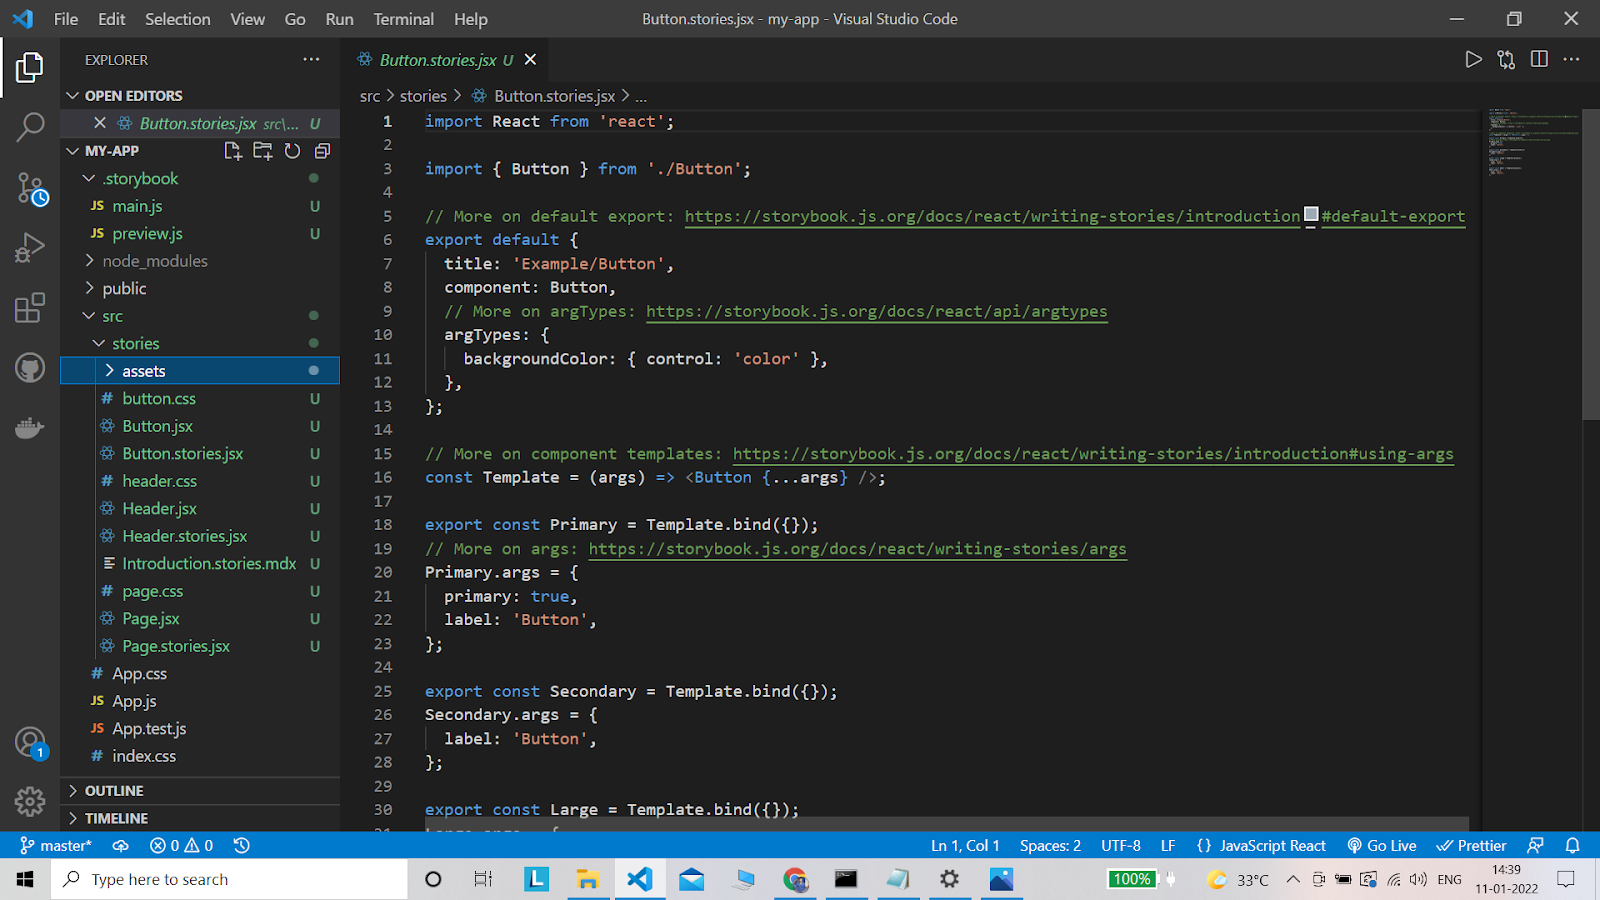This screenshot has width=1600, height=900.
Task: Expand the assets folder
Action: coord(144,371)
